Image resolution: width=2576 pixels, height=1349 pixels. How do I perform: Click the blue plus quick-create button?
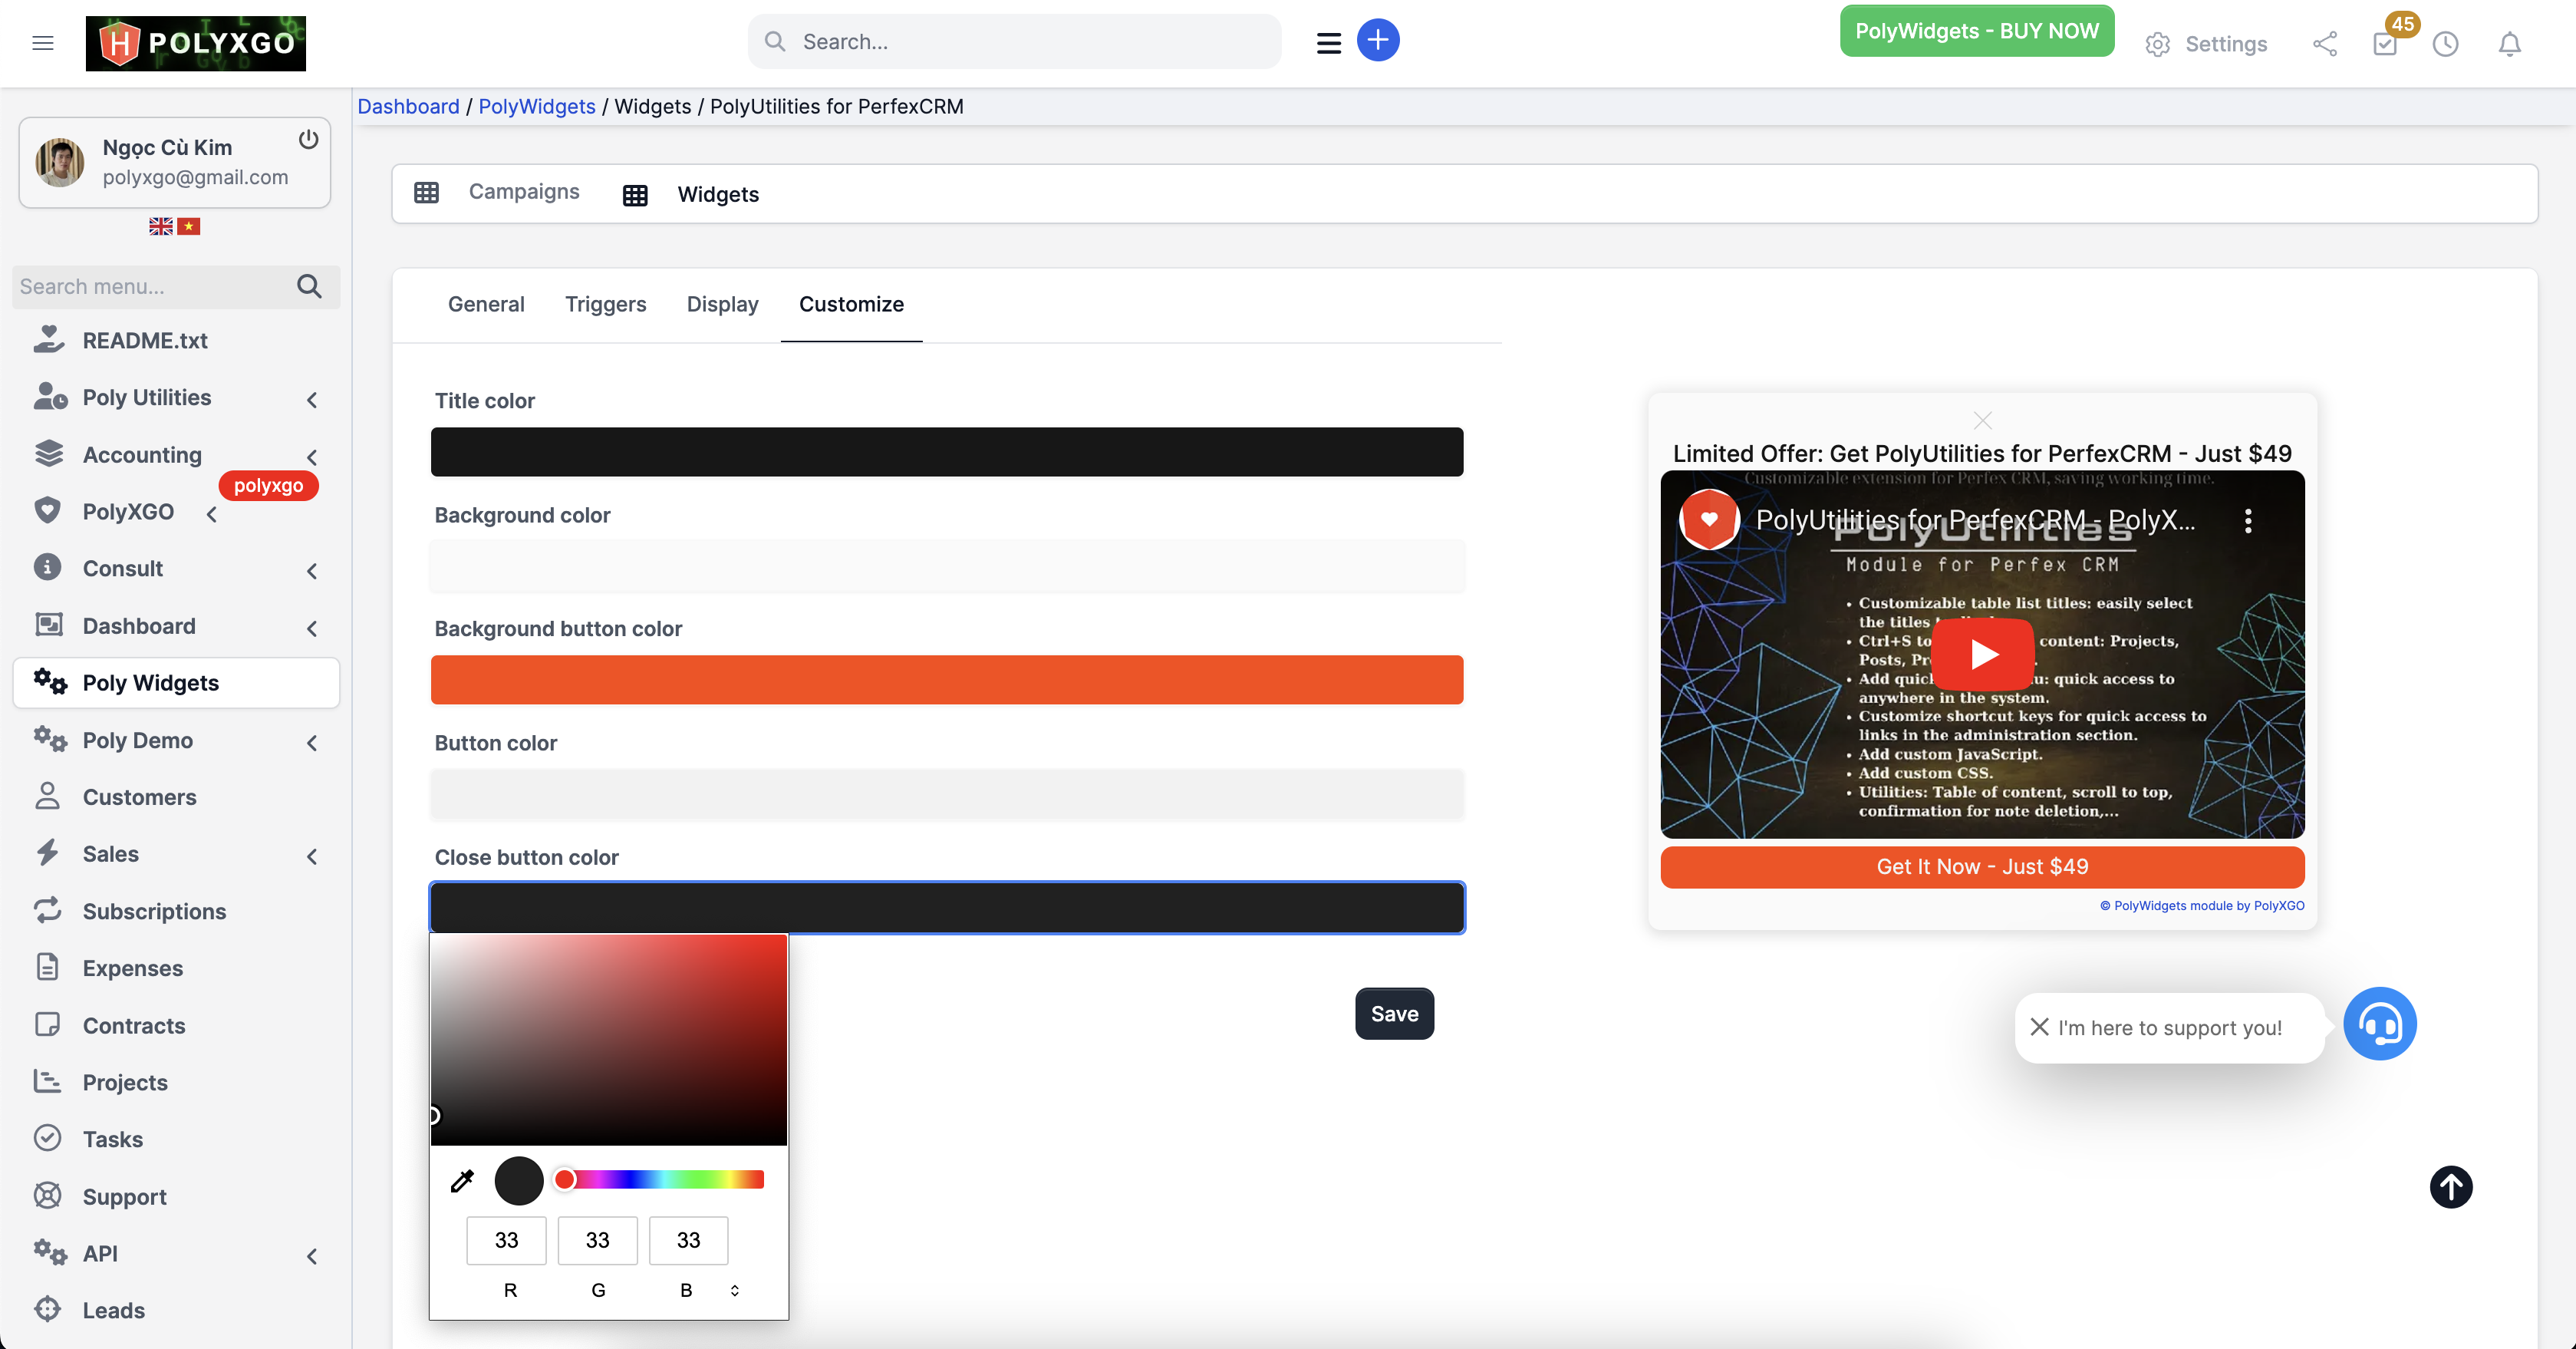1378,41
